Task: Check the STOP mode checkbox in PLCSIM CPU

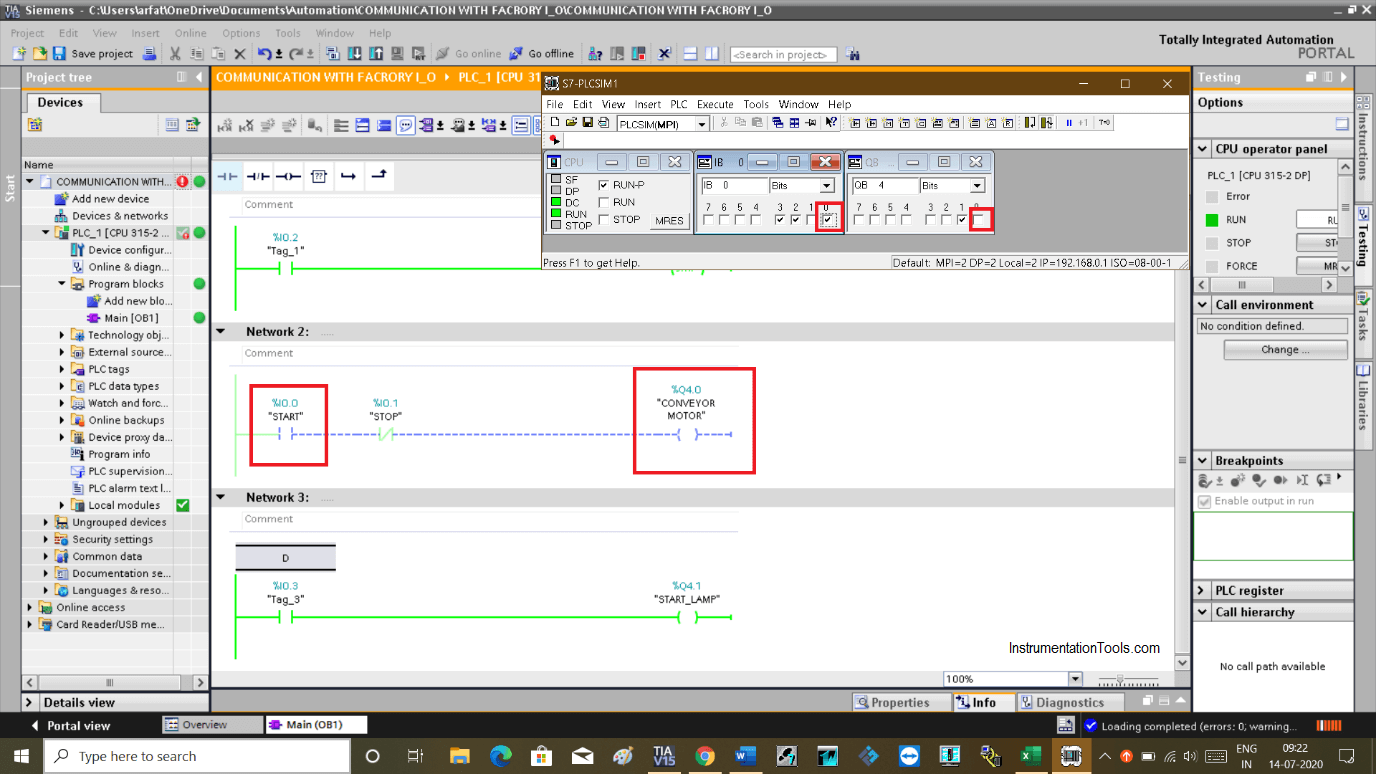Action: pyautogui.click(x=603, y=219)
